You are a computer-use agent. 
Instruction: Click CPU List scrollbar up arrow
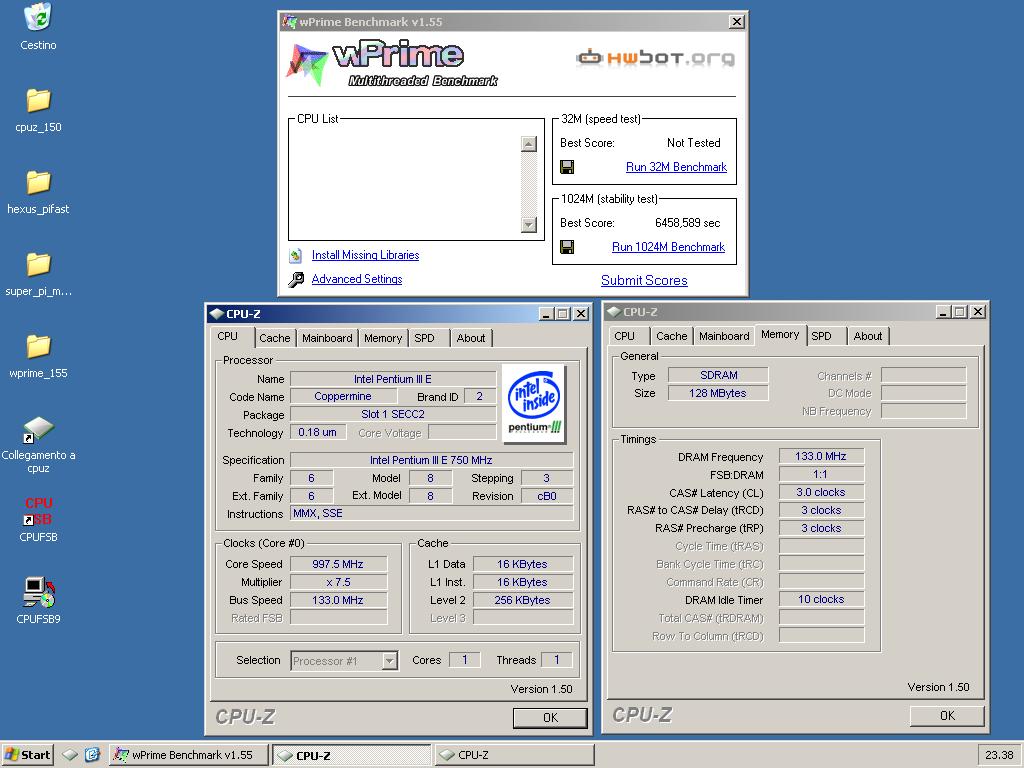click(x=529, y=144)
